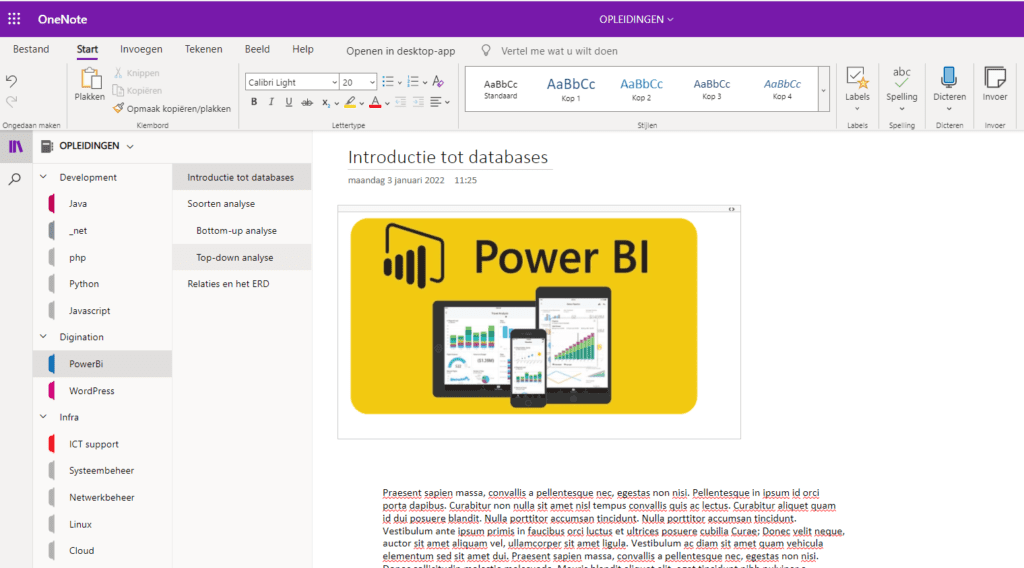This screenshot has height=568, width=1024.
Task: Open font color dropdown arrow
Action: point(387,103)
